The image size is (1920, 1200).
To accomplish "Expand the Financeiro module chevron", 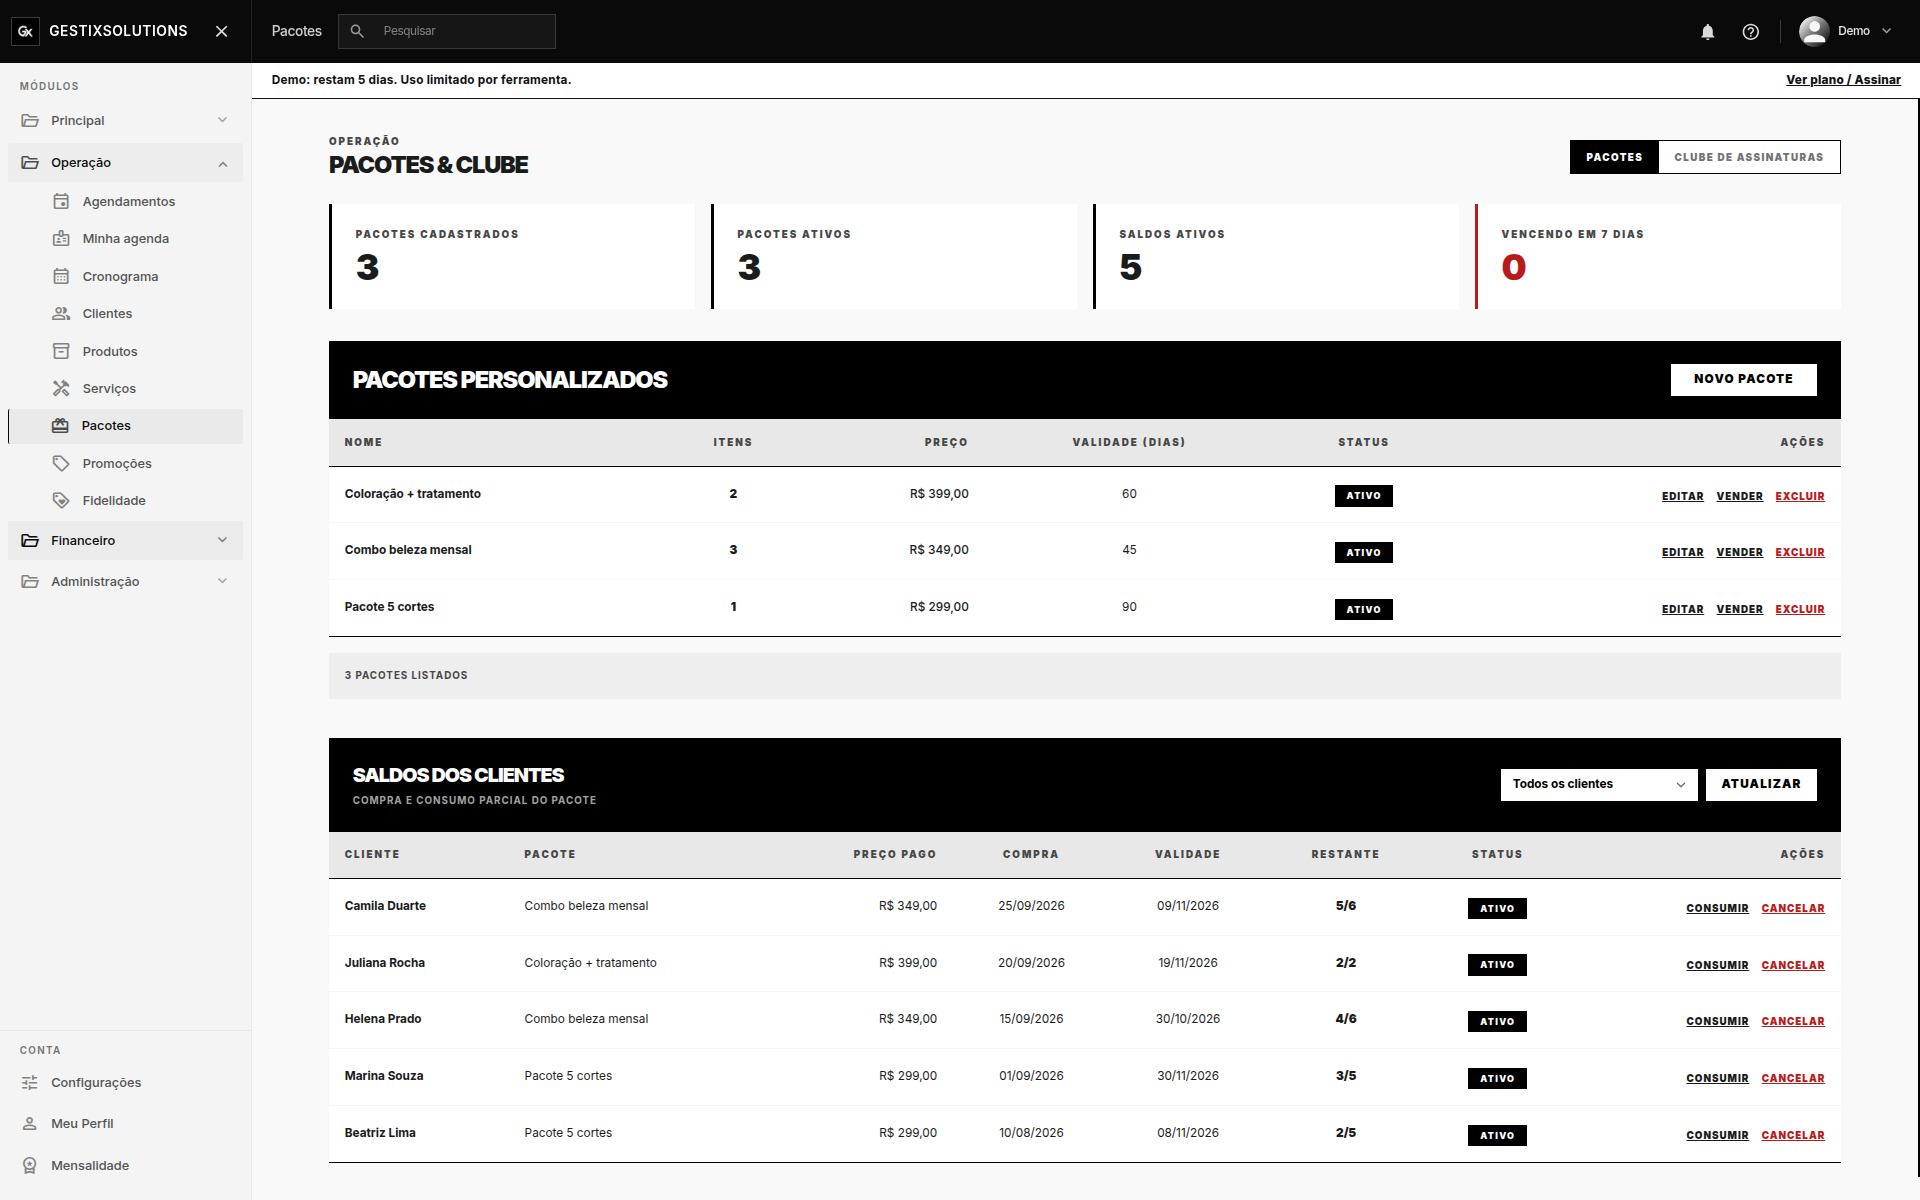I will tap(222, 540).
